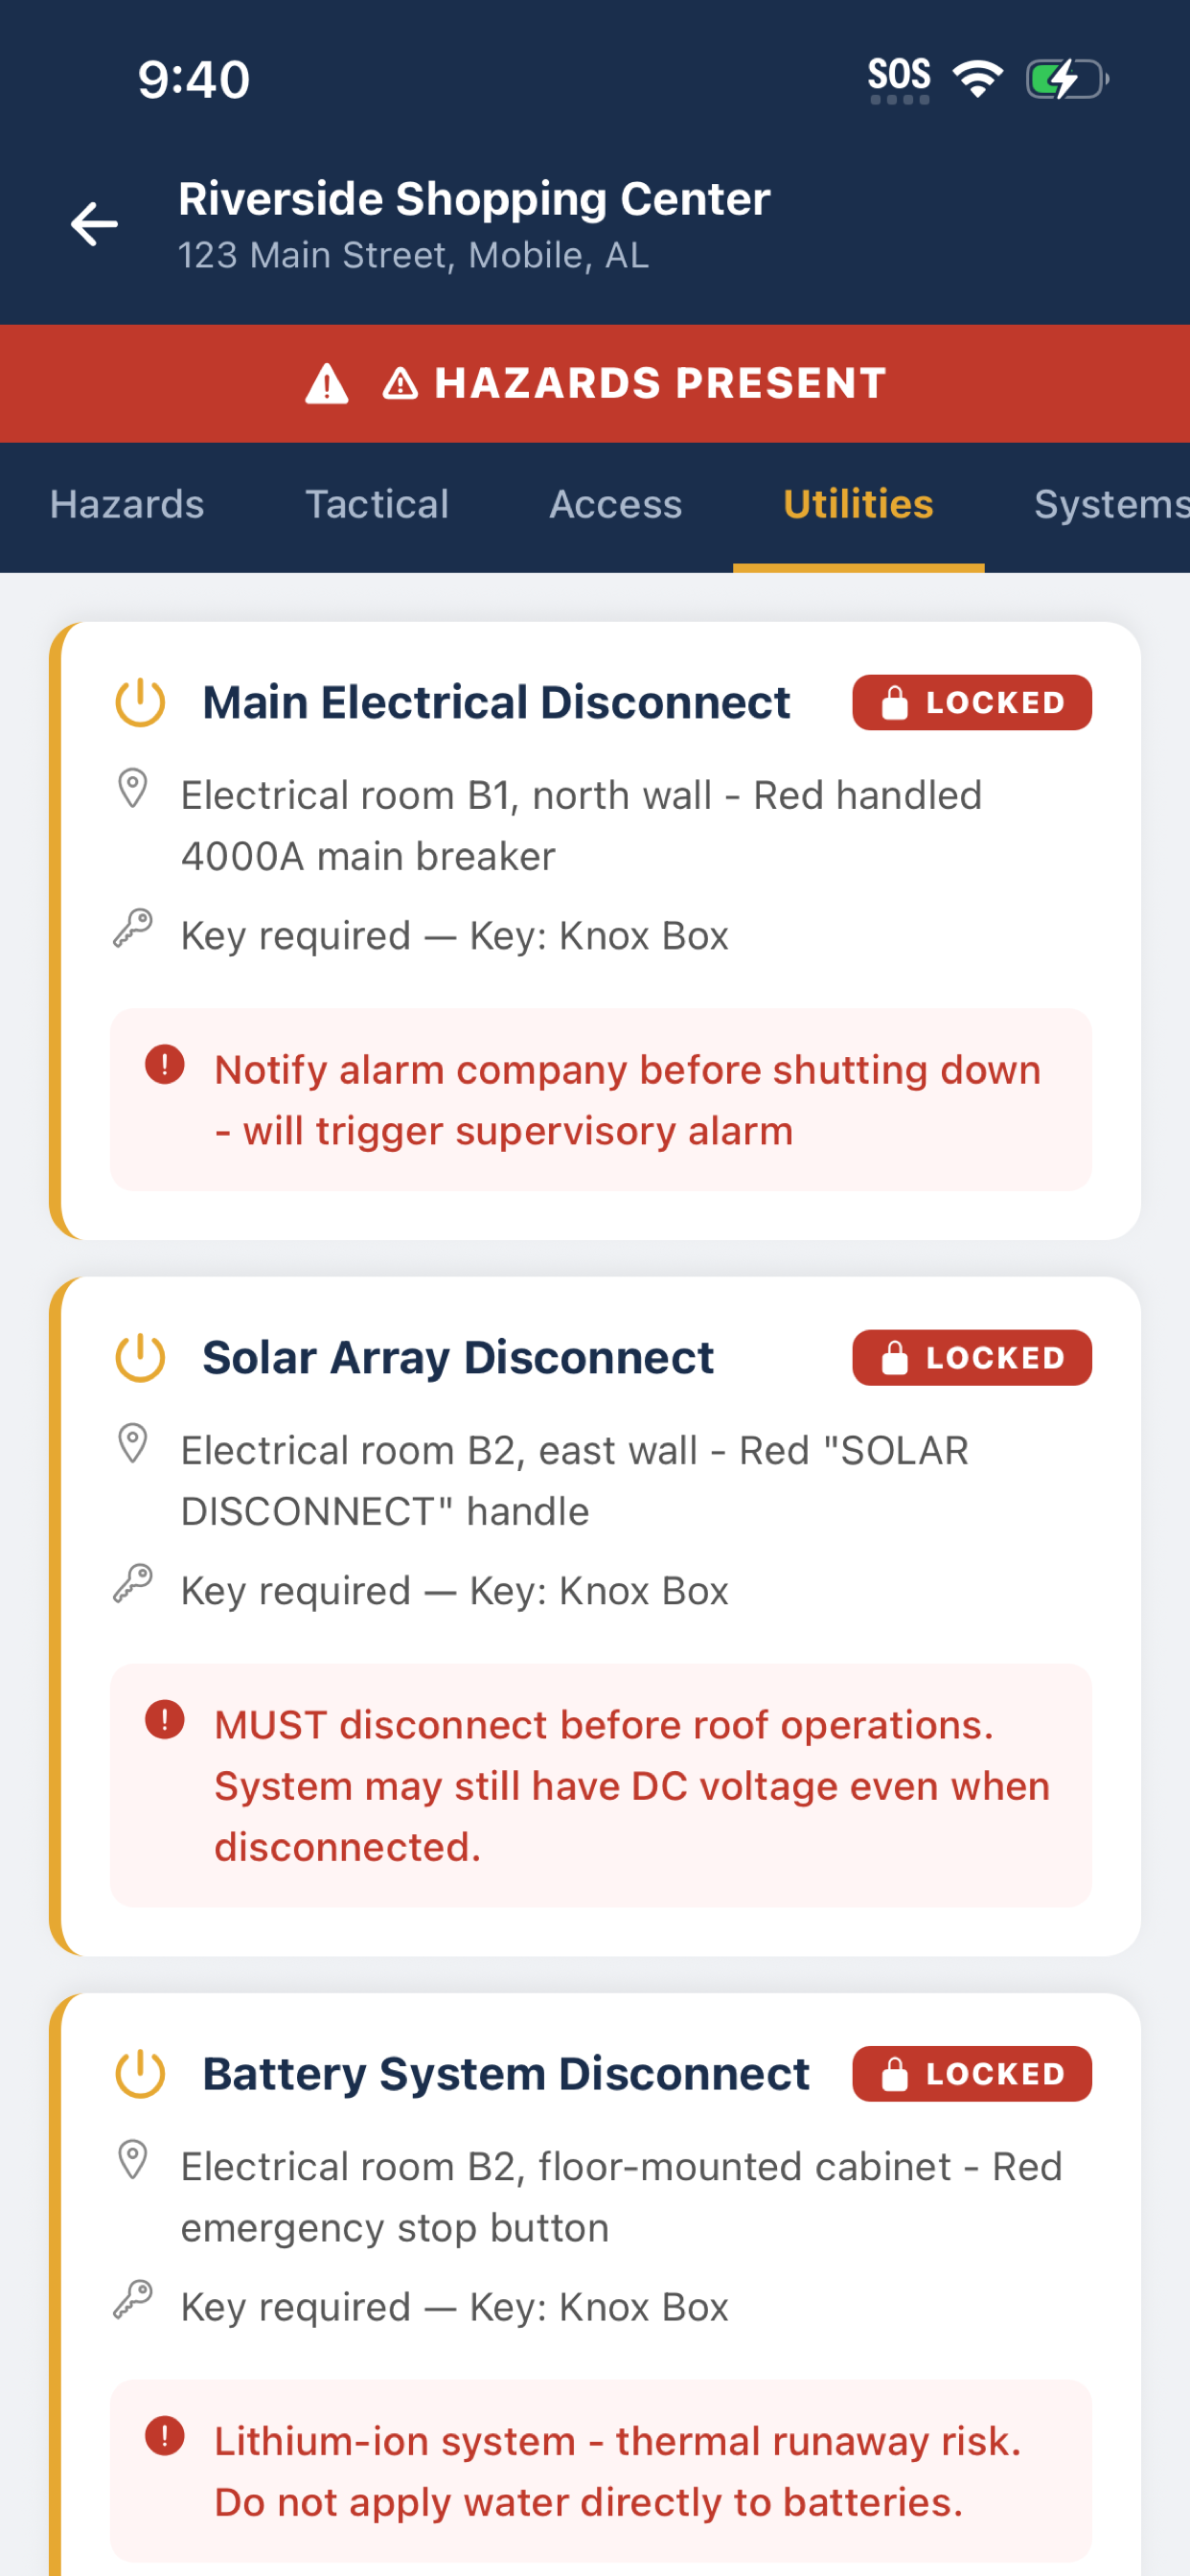The width and height of the screenshot is (1190, 2576).
Task: Tap the power icon beside Battery System Disconnect
Action: (140, 2073)
